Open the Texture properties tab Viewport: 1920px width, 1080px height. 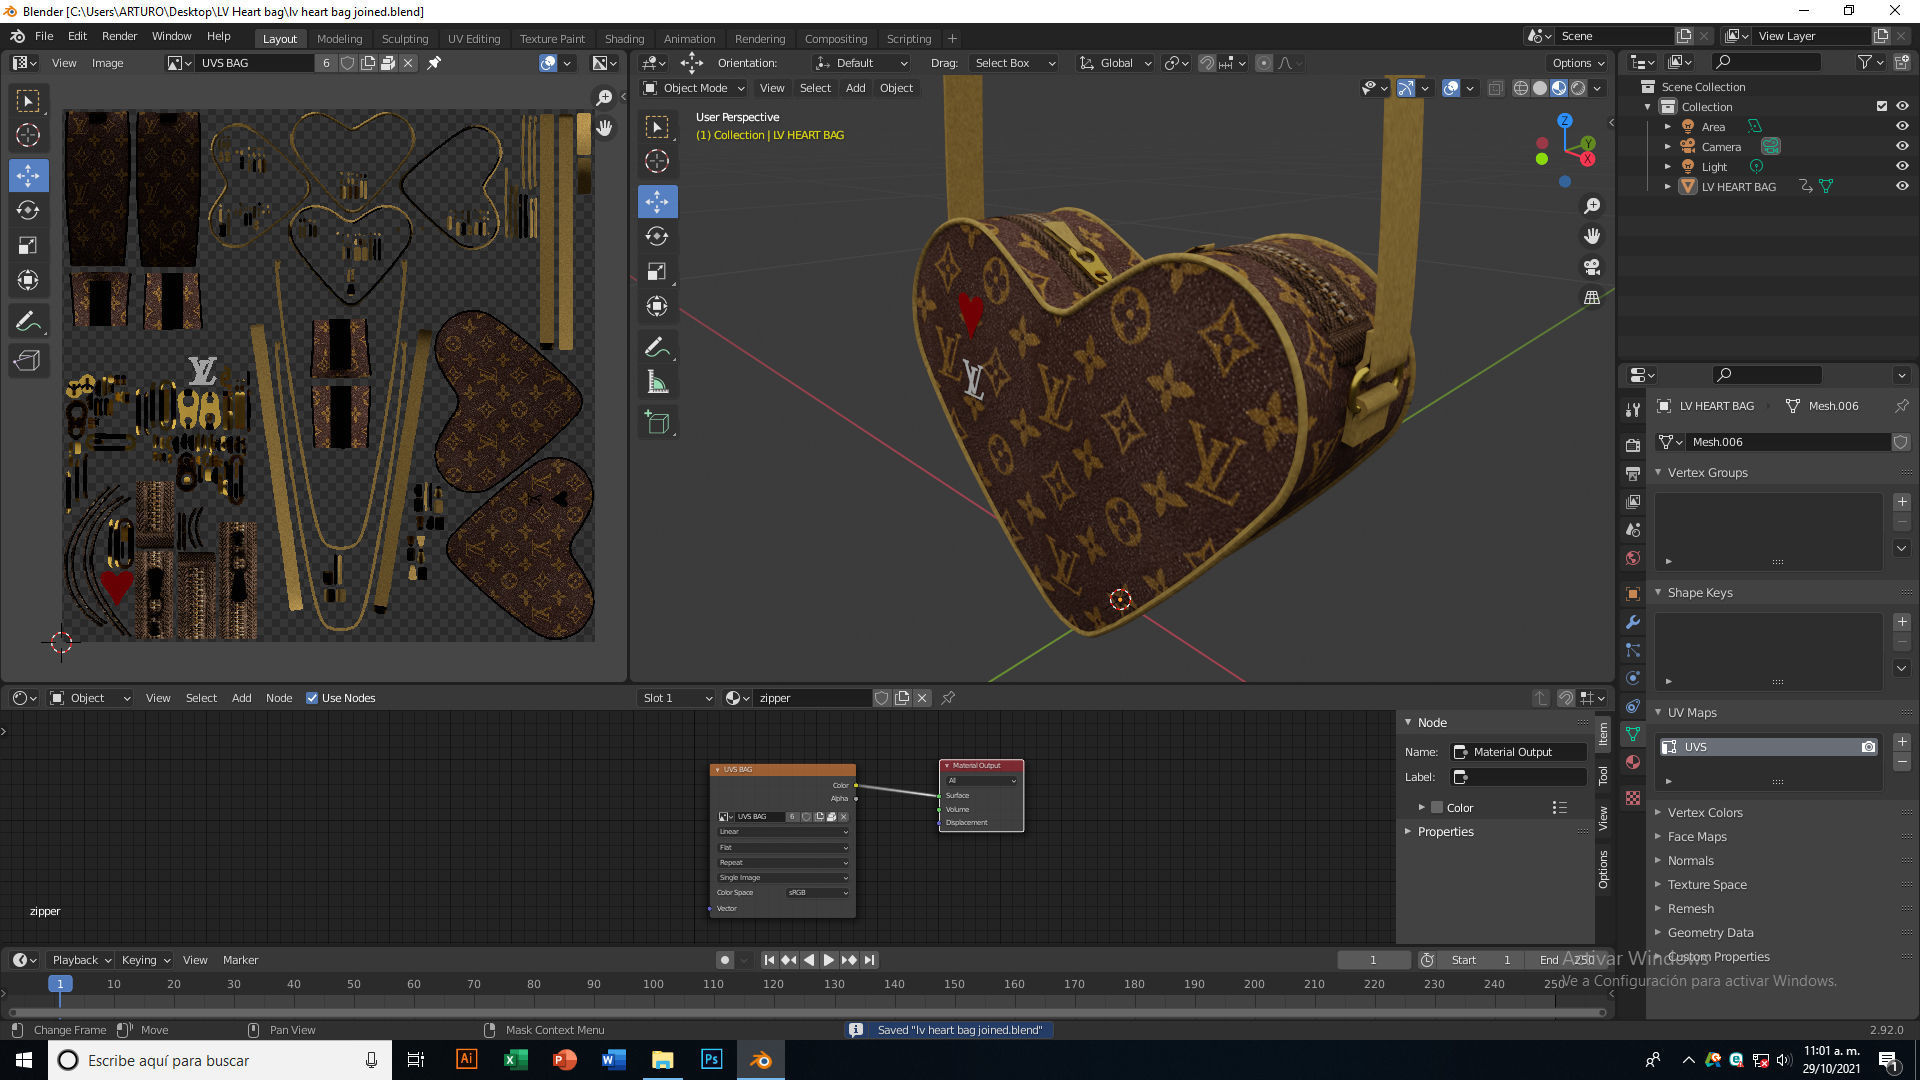pos(1633,798)
